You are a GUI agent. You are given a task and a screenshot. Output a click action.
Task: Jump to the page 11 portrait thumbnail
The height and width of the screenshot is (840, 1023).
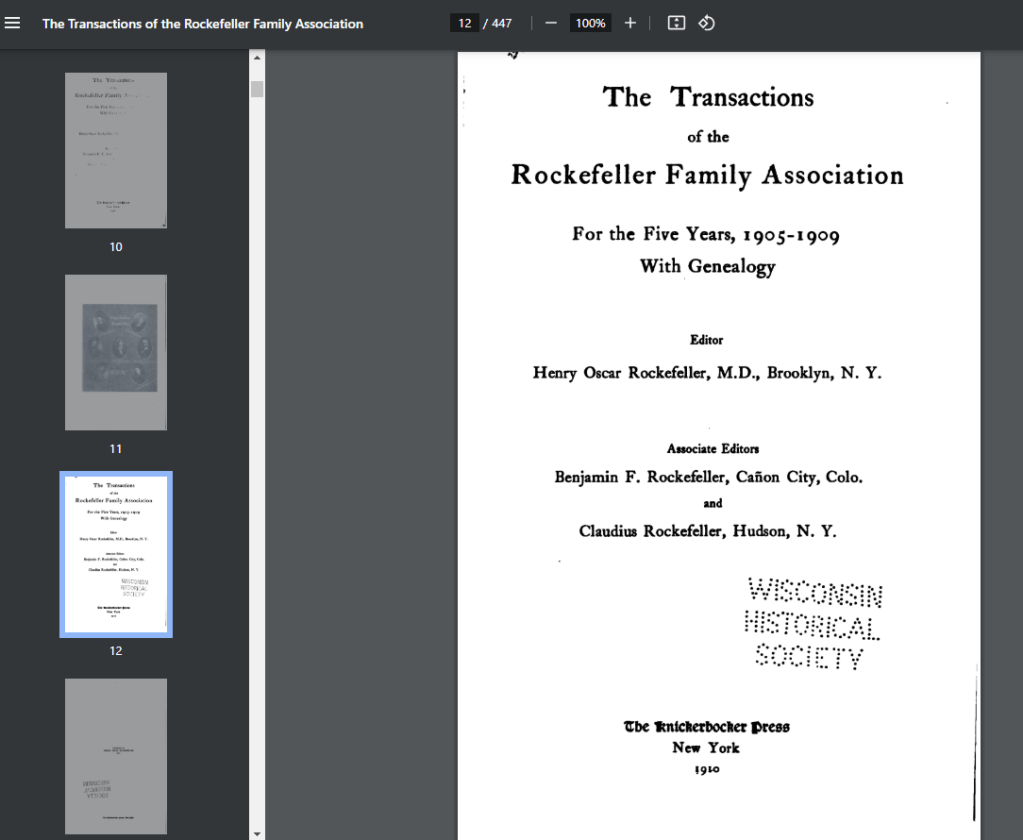pyautogui.click(x=116, y=353)
